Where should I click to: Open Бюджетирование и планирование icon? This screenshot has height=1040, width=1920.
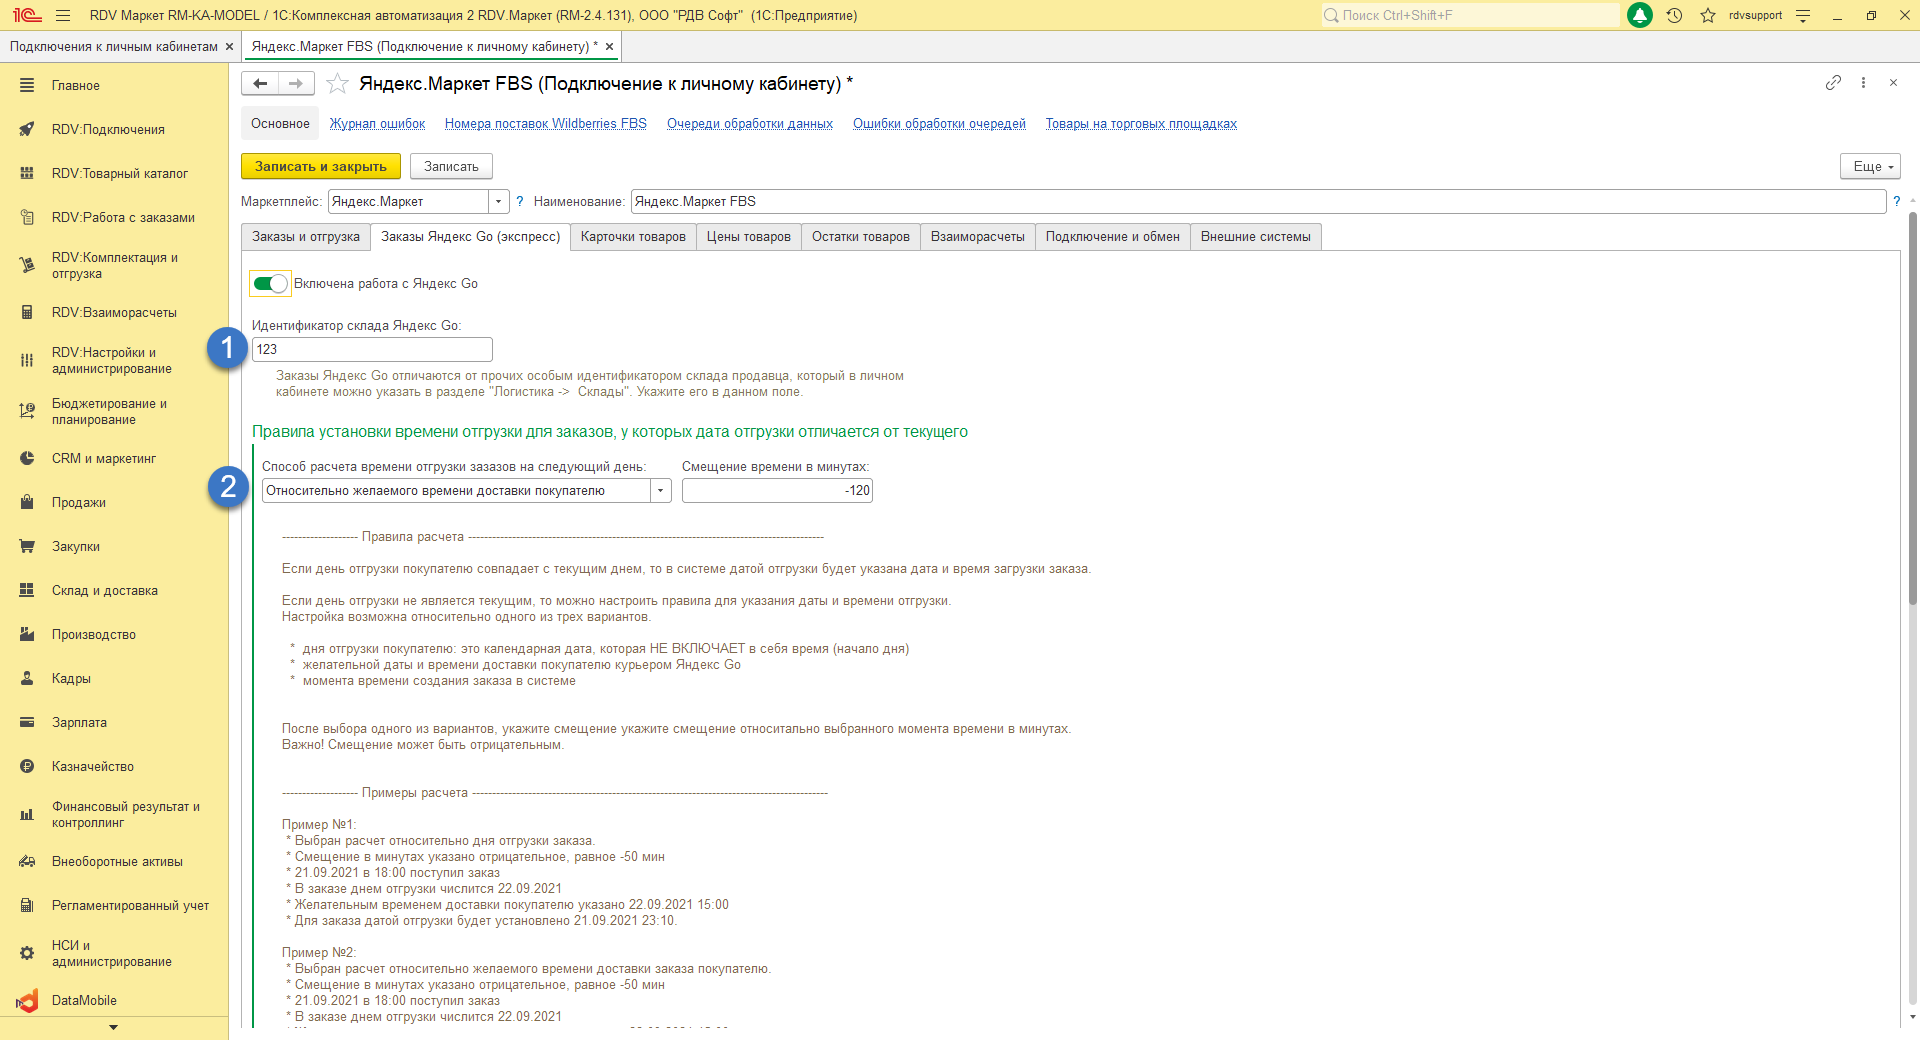click(x=27, y=412)
